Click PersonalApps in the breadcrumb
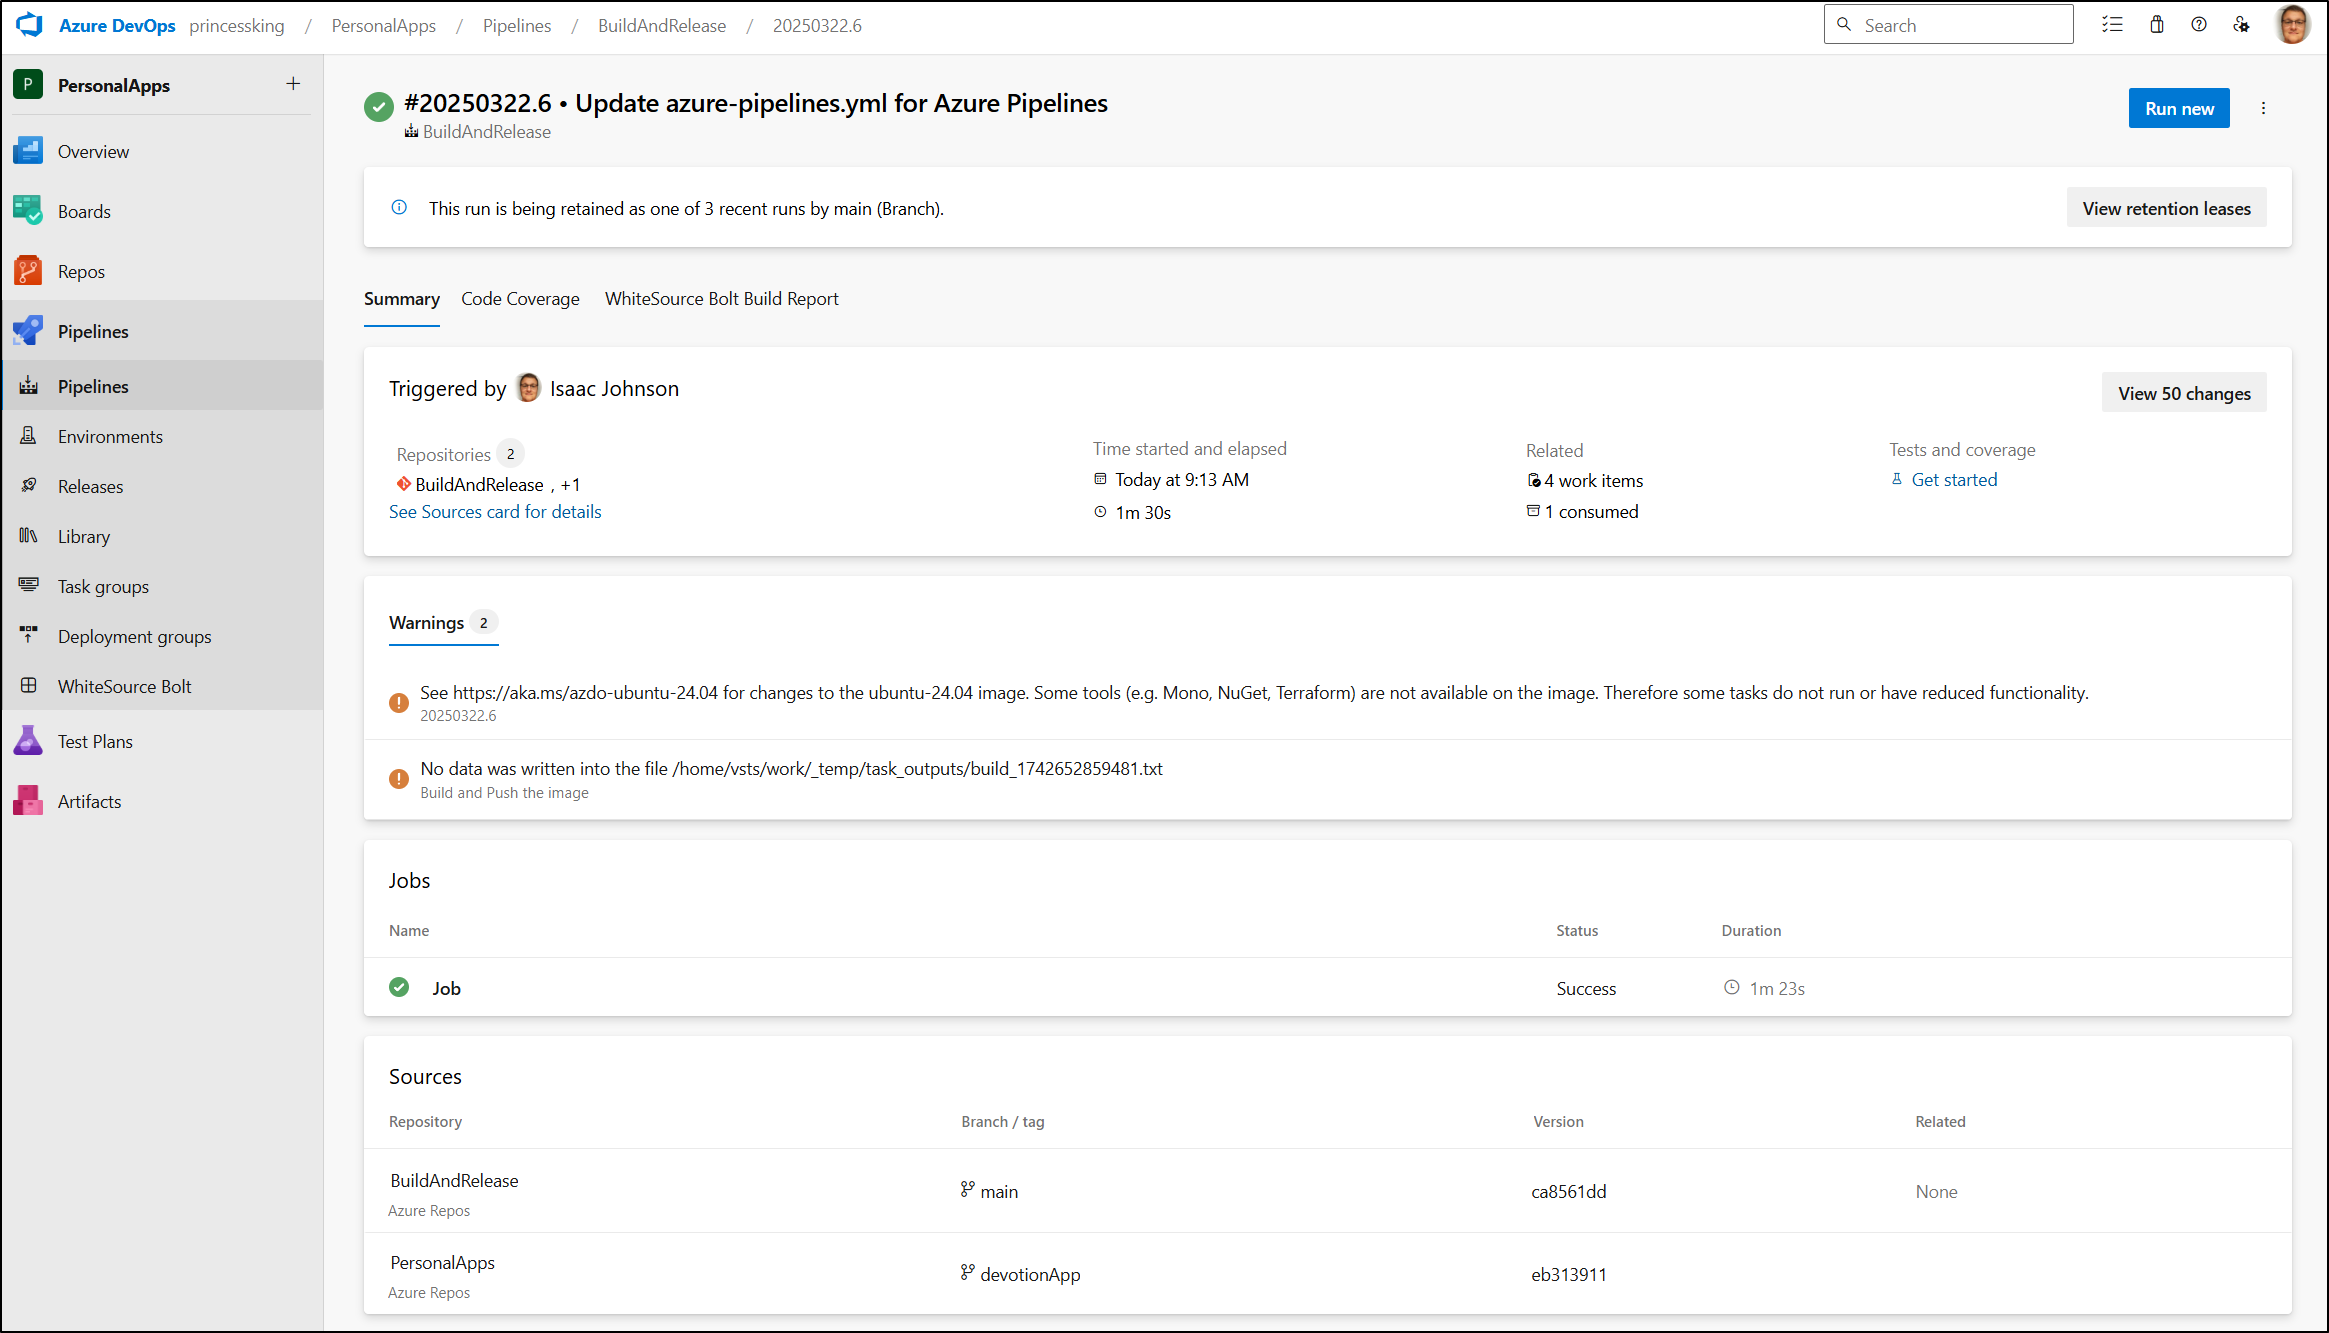 pos(383,25)
